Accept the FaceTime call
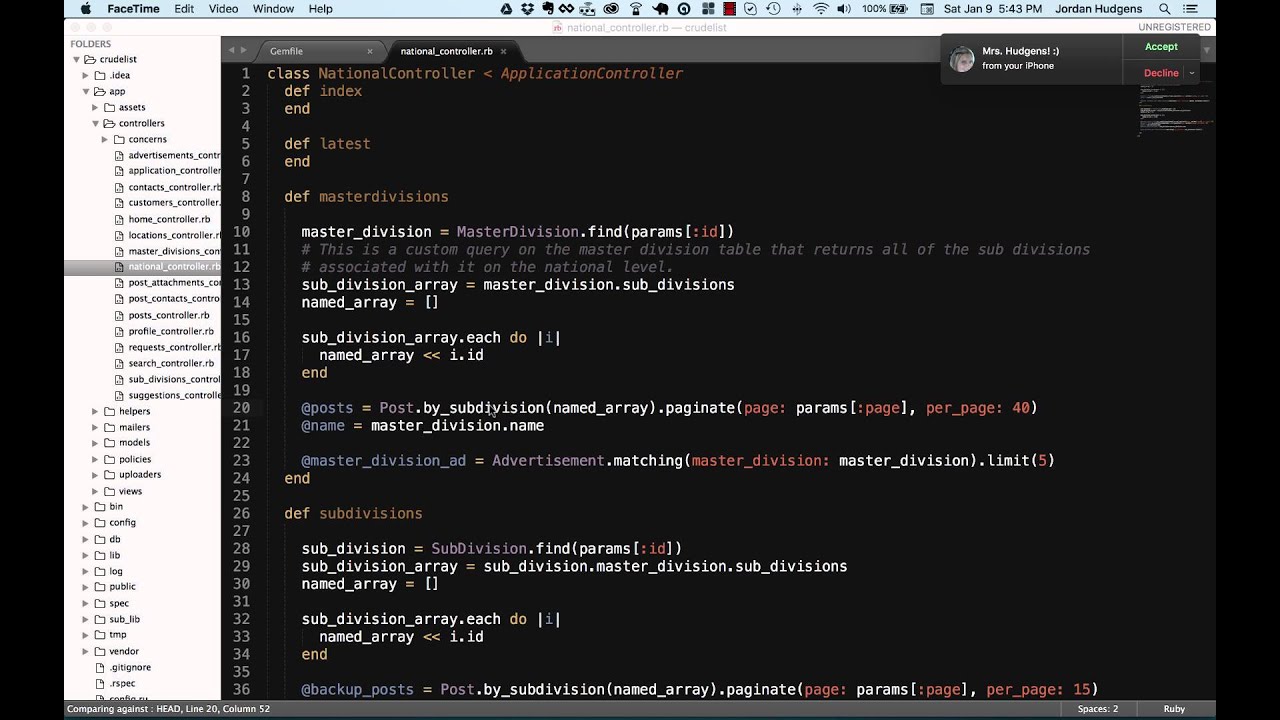Viewport: 1280px width, 720px height. tap(1161, 47)
